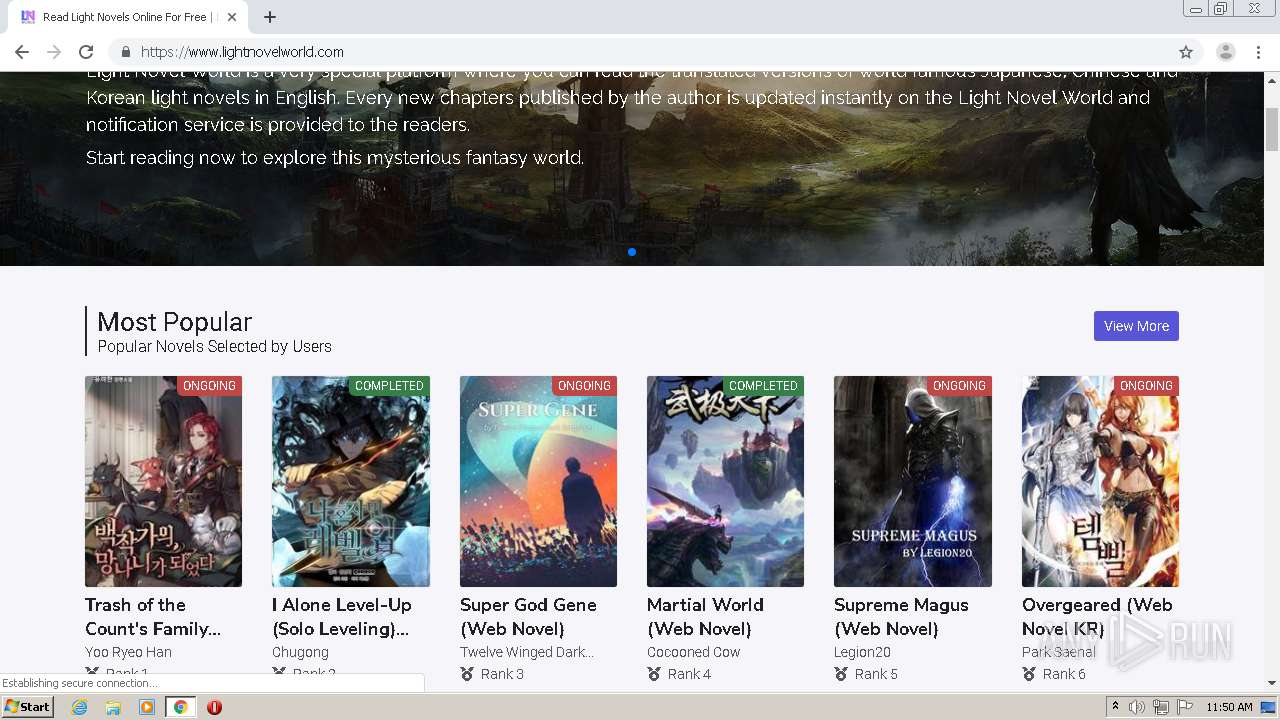
Task: Click author name Yoo Ryeo Han
Action: [128, 652]
